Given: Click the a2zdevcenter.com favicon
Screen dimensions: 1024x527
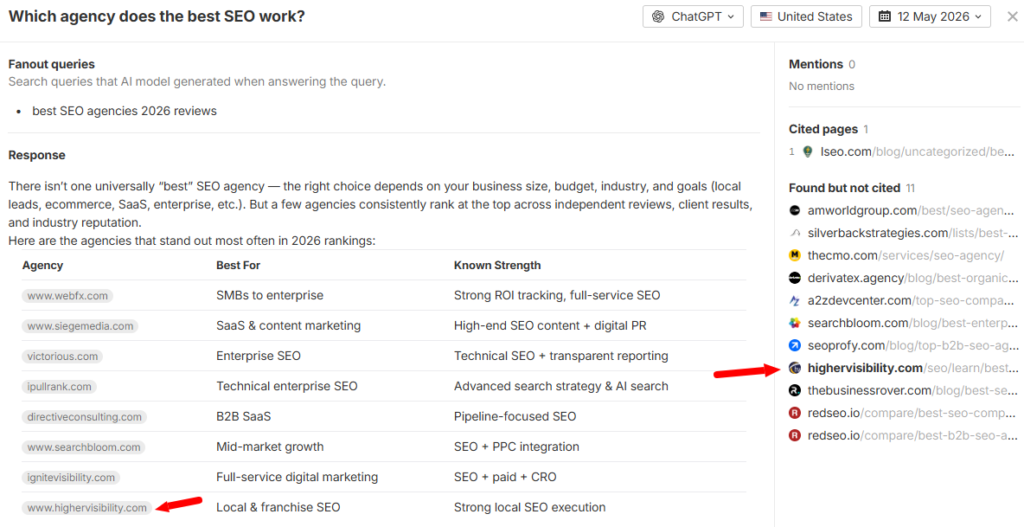Looking at the screenshot, I should 795,300.
